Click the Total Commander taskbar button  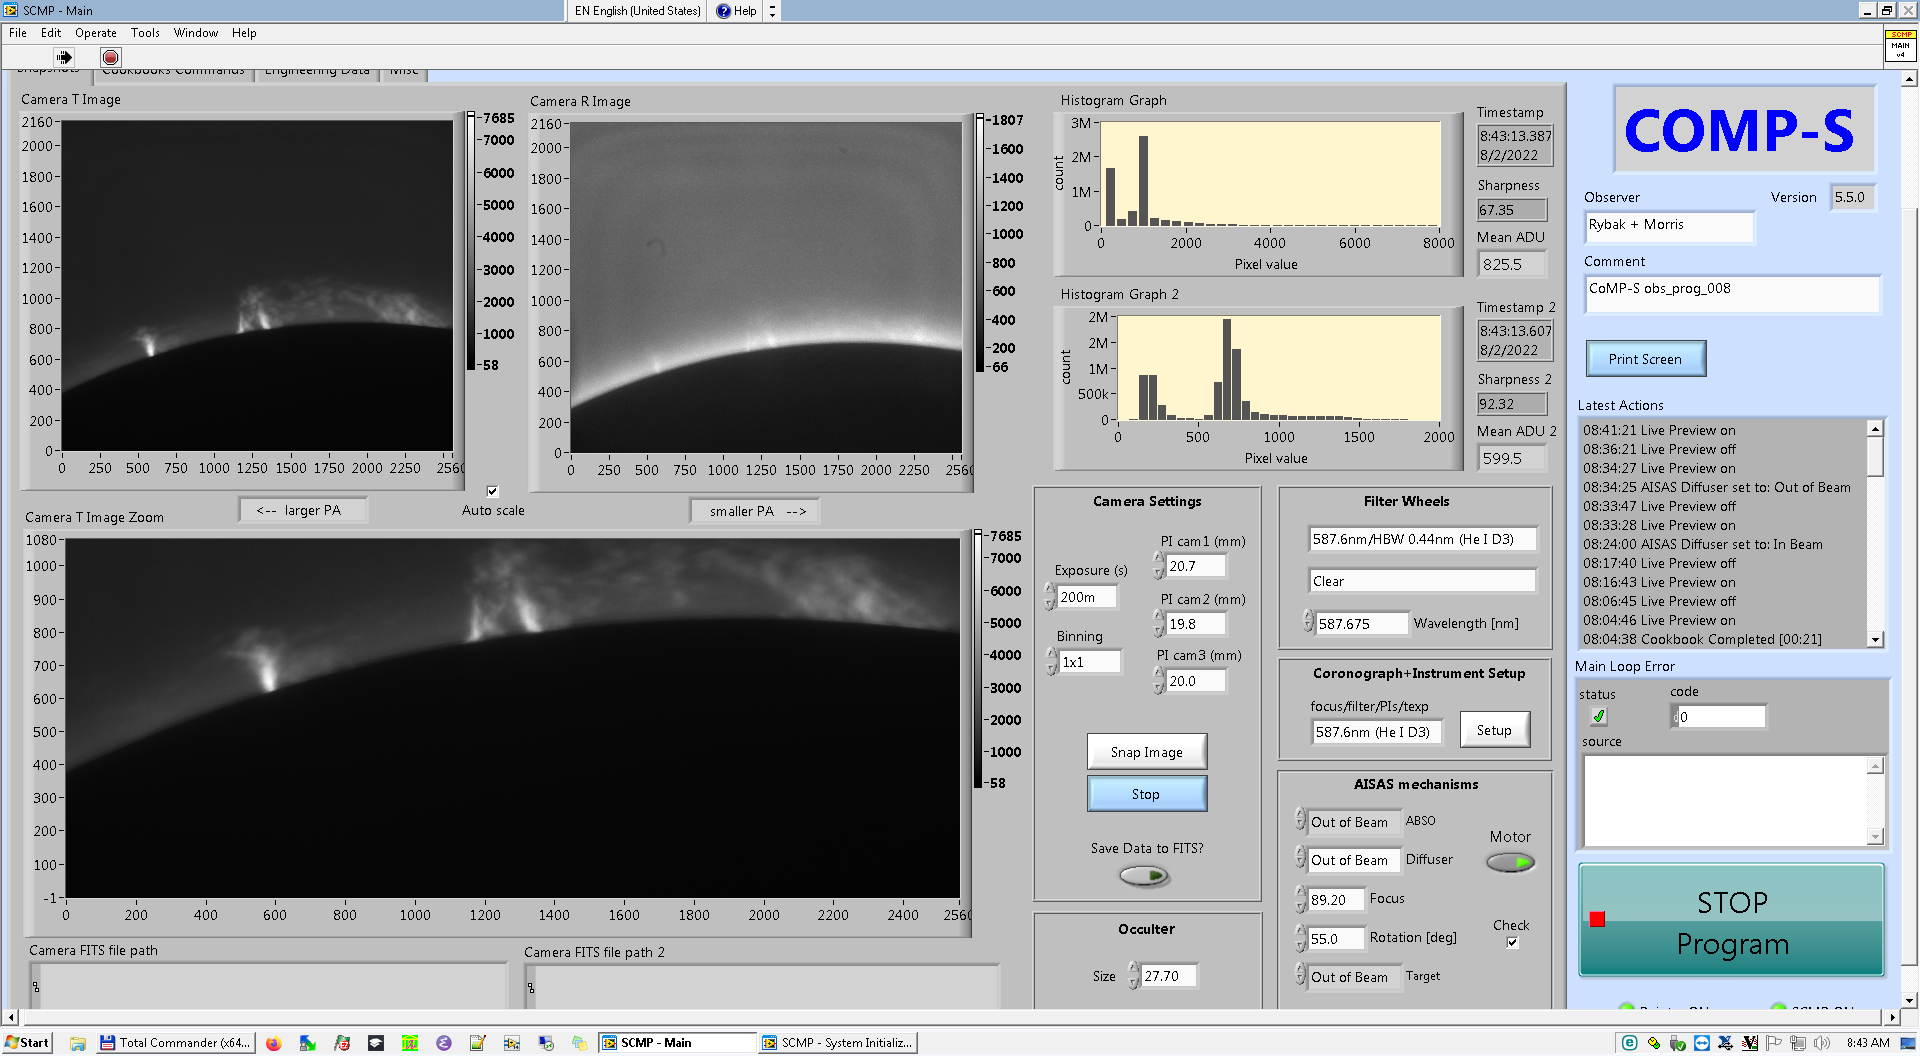coord(176,1043)
